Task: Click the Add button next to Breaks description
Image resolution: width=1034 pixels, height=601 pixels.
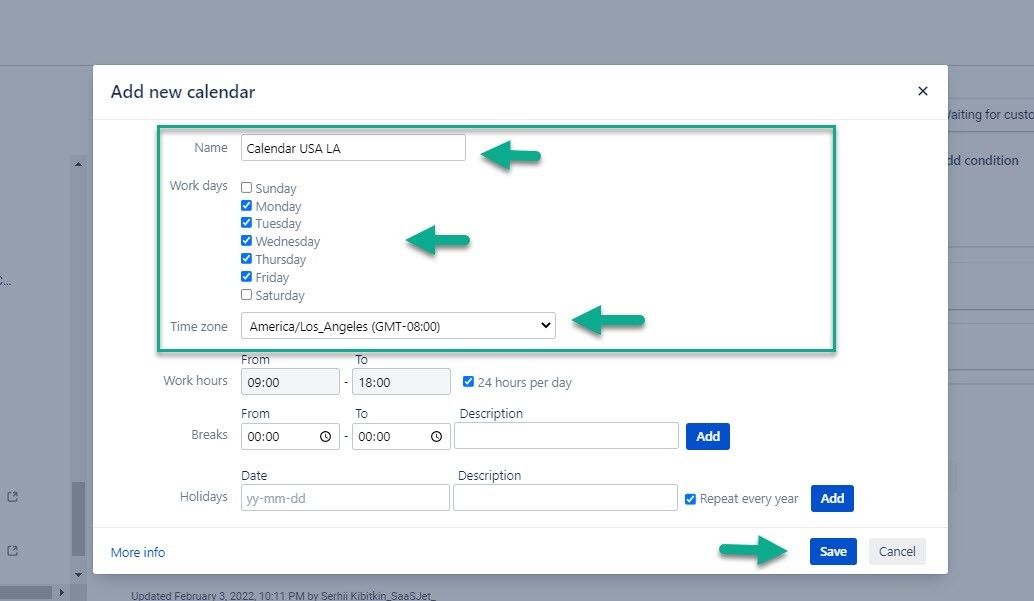Action: (707, 436)
